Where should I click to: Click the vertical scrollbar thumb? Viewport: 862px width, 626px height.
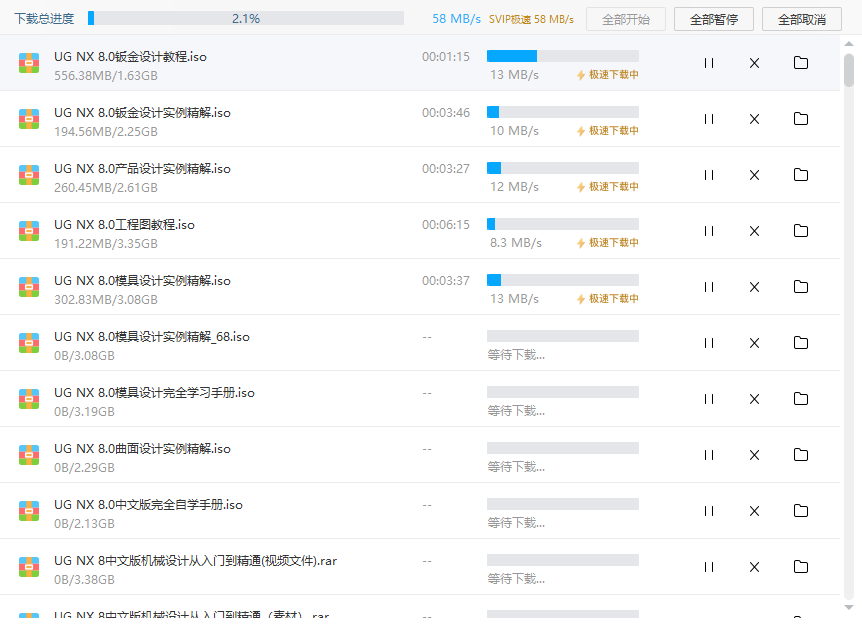(x=849, y=70)
